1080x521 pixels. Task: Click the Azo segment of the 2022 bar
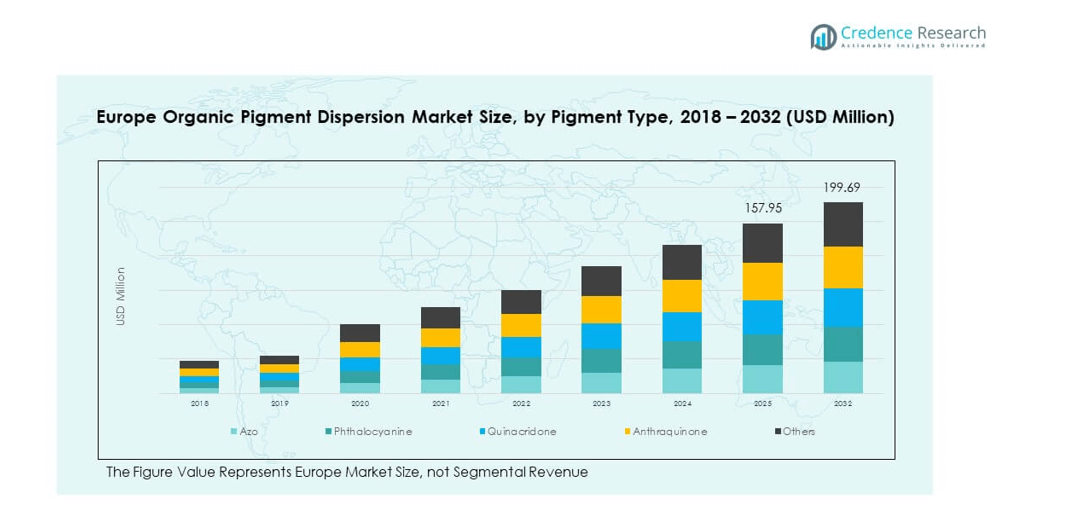[x=521, y=385]
